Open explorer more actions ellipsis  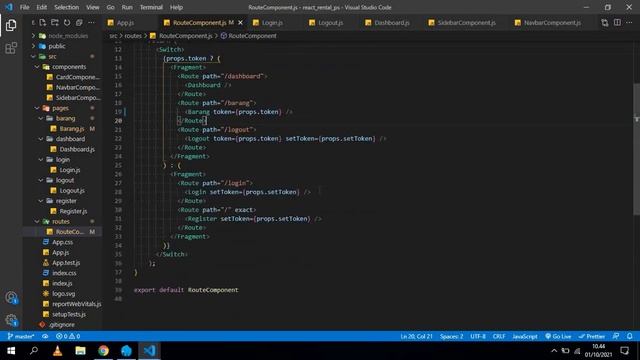click(91, 23)
